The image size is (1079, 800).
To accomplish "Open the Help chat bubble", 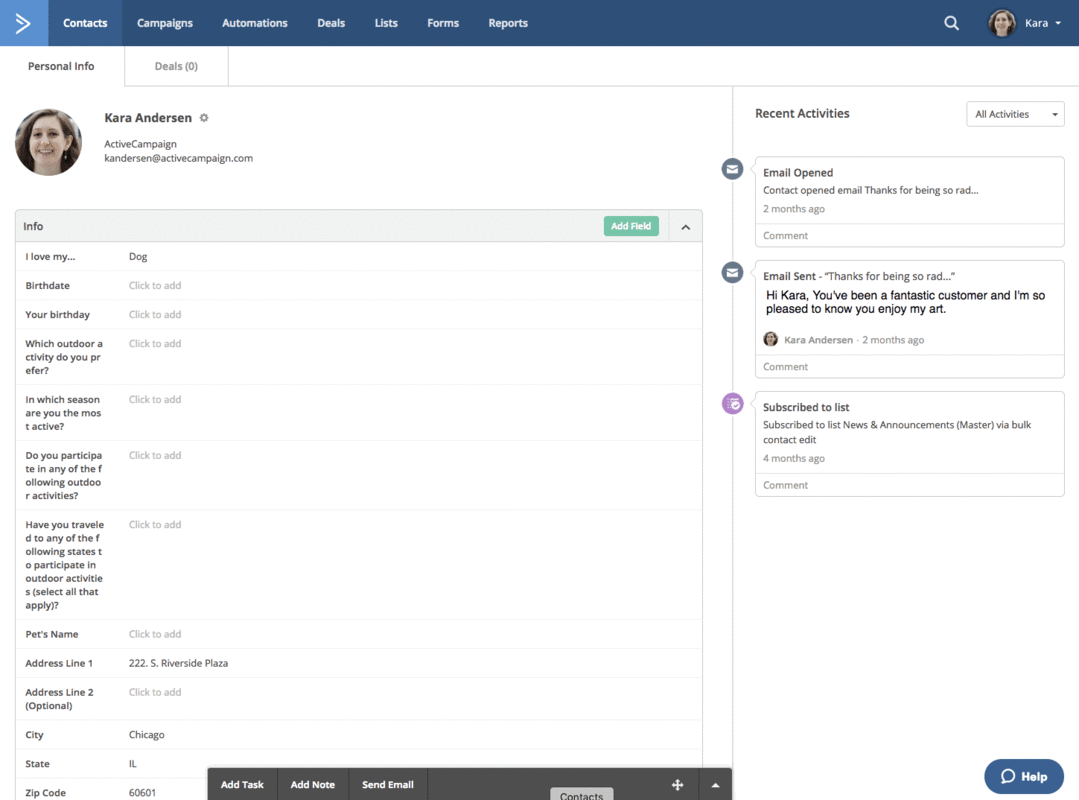I will pos(1023,776).
